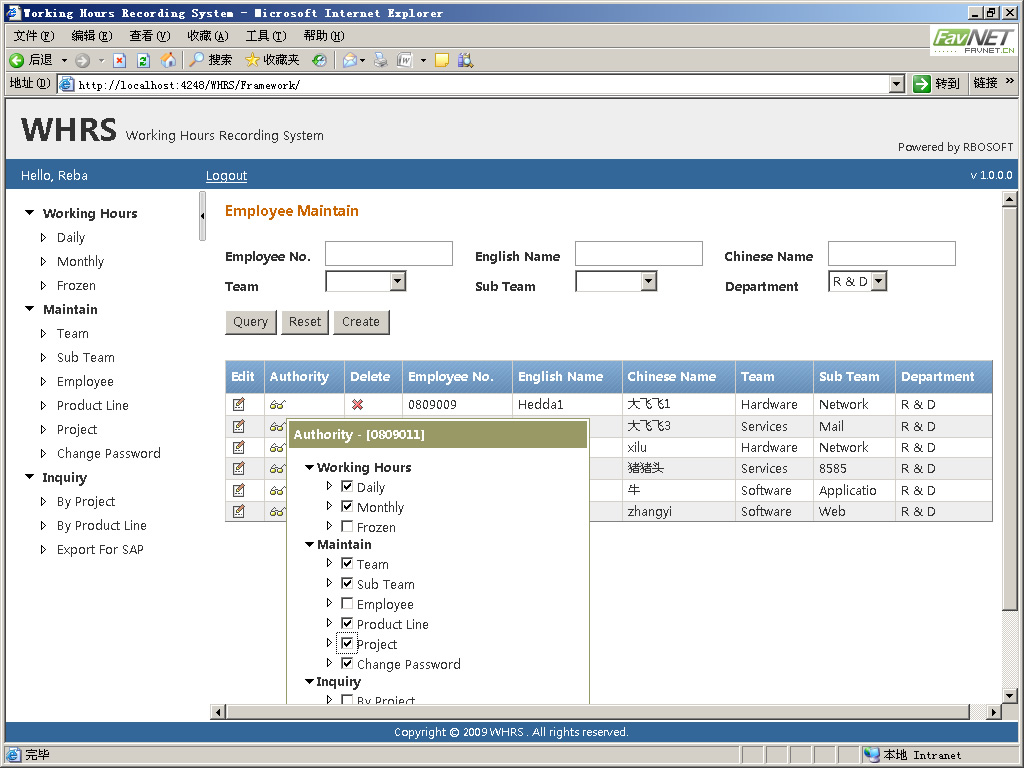Screen dimensions: 1024x768
Task: Click the horizontal scrollbar right arrow
Action: coord(994,712)
